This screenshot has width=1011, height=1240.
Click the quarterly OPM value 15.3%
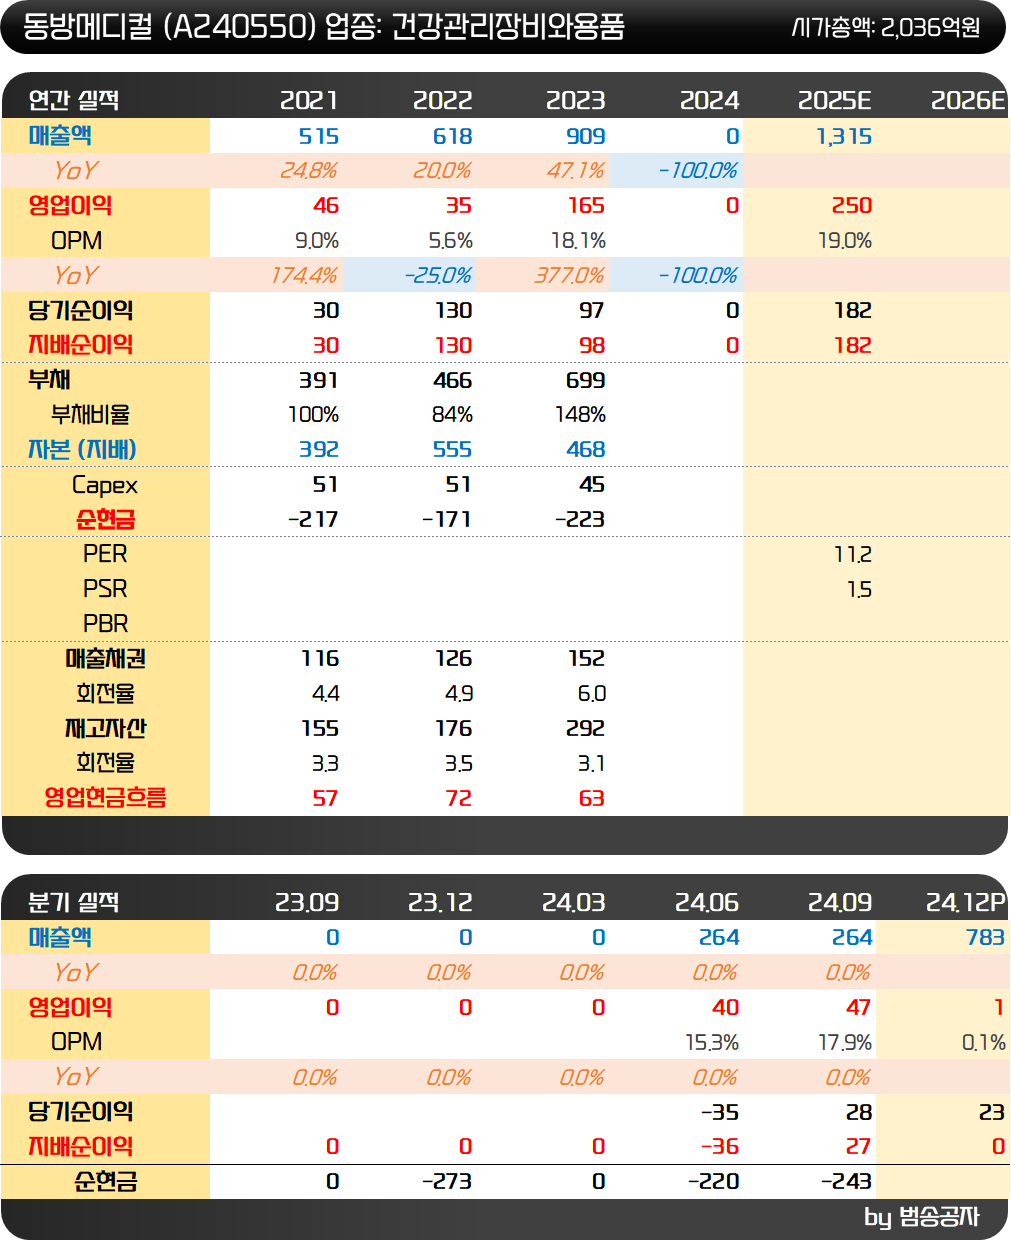[x=712, y=1043]
